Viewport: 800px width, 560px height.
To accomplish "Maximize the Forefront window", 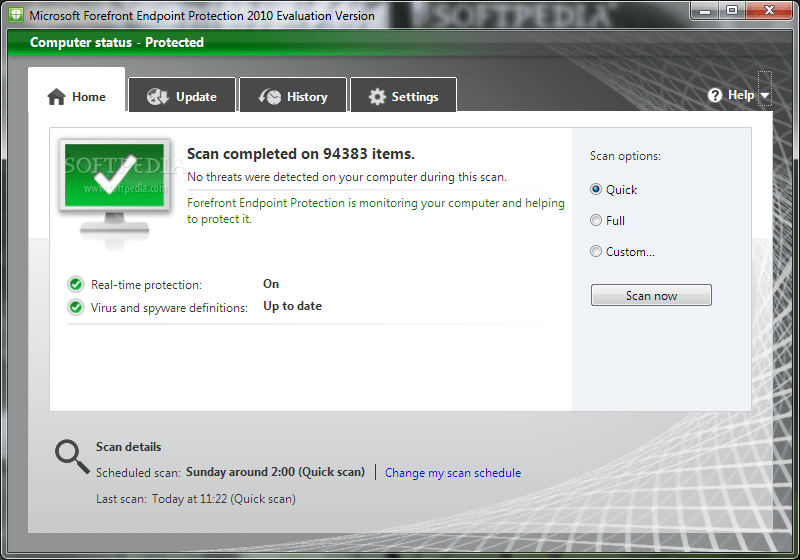I will (x=732, y=11).
